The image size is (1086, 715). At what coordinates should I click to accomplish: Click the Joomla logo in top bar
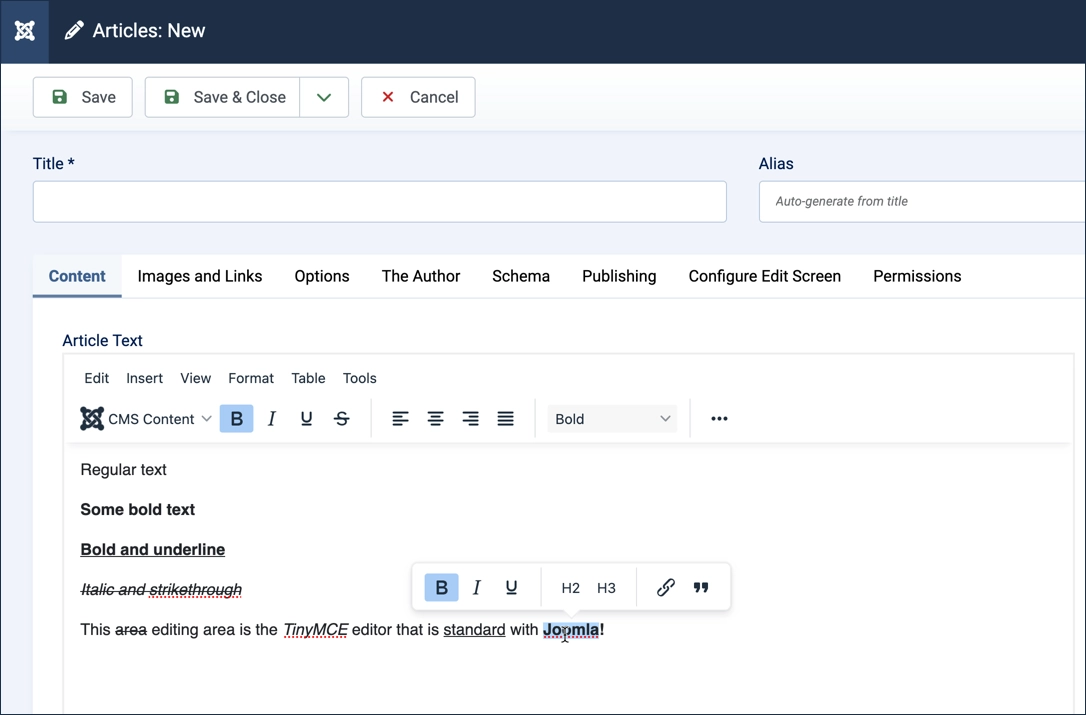24,30
